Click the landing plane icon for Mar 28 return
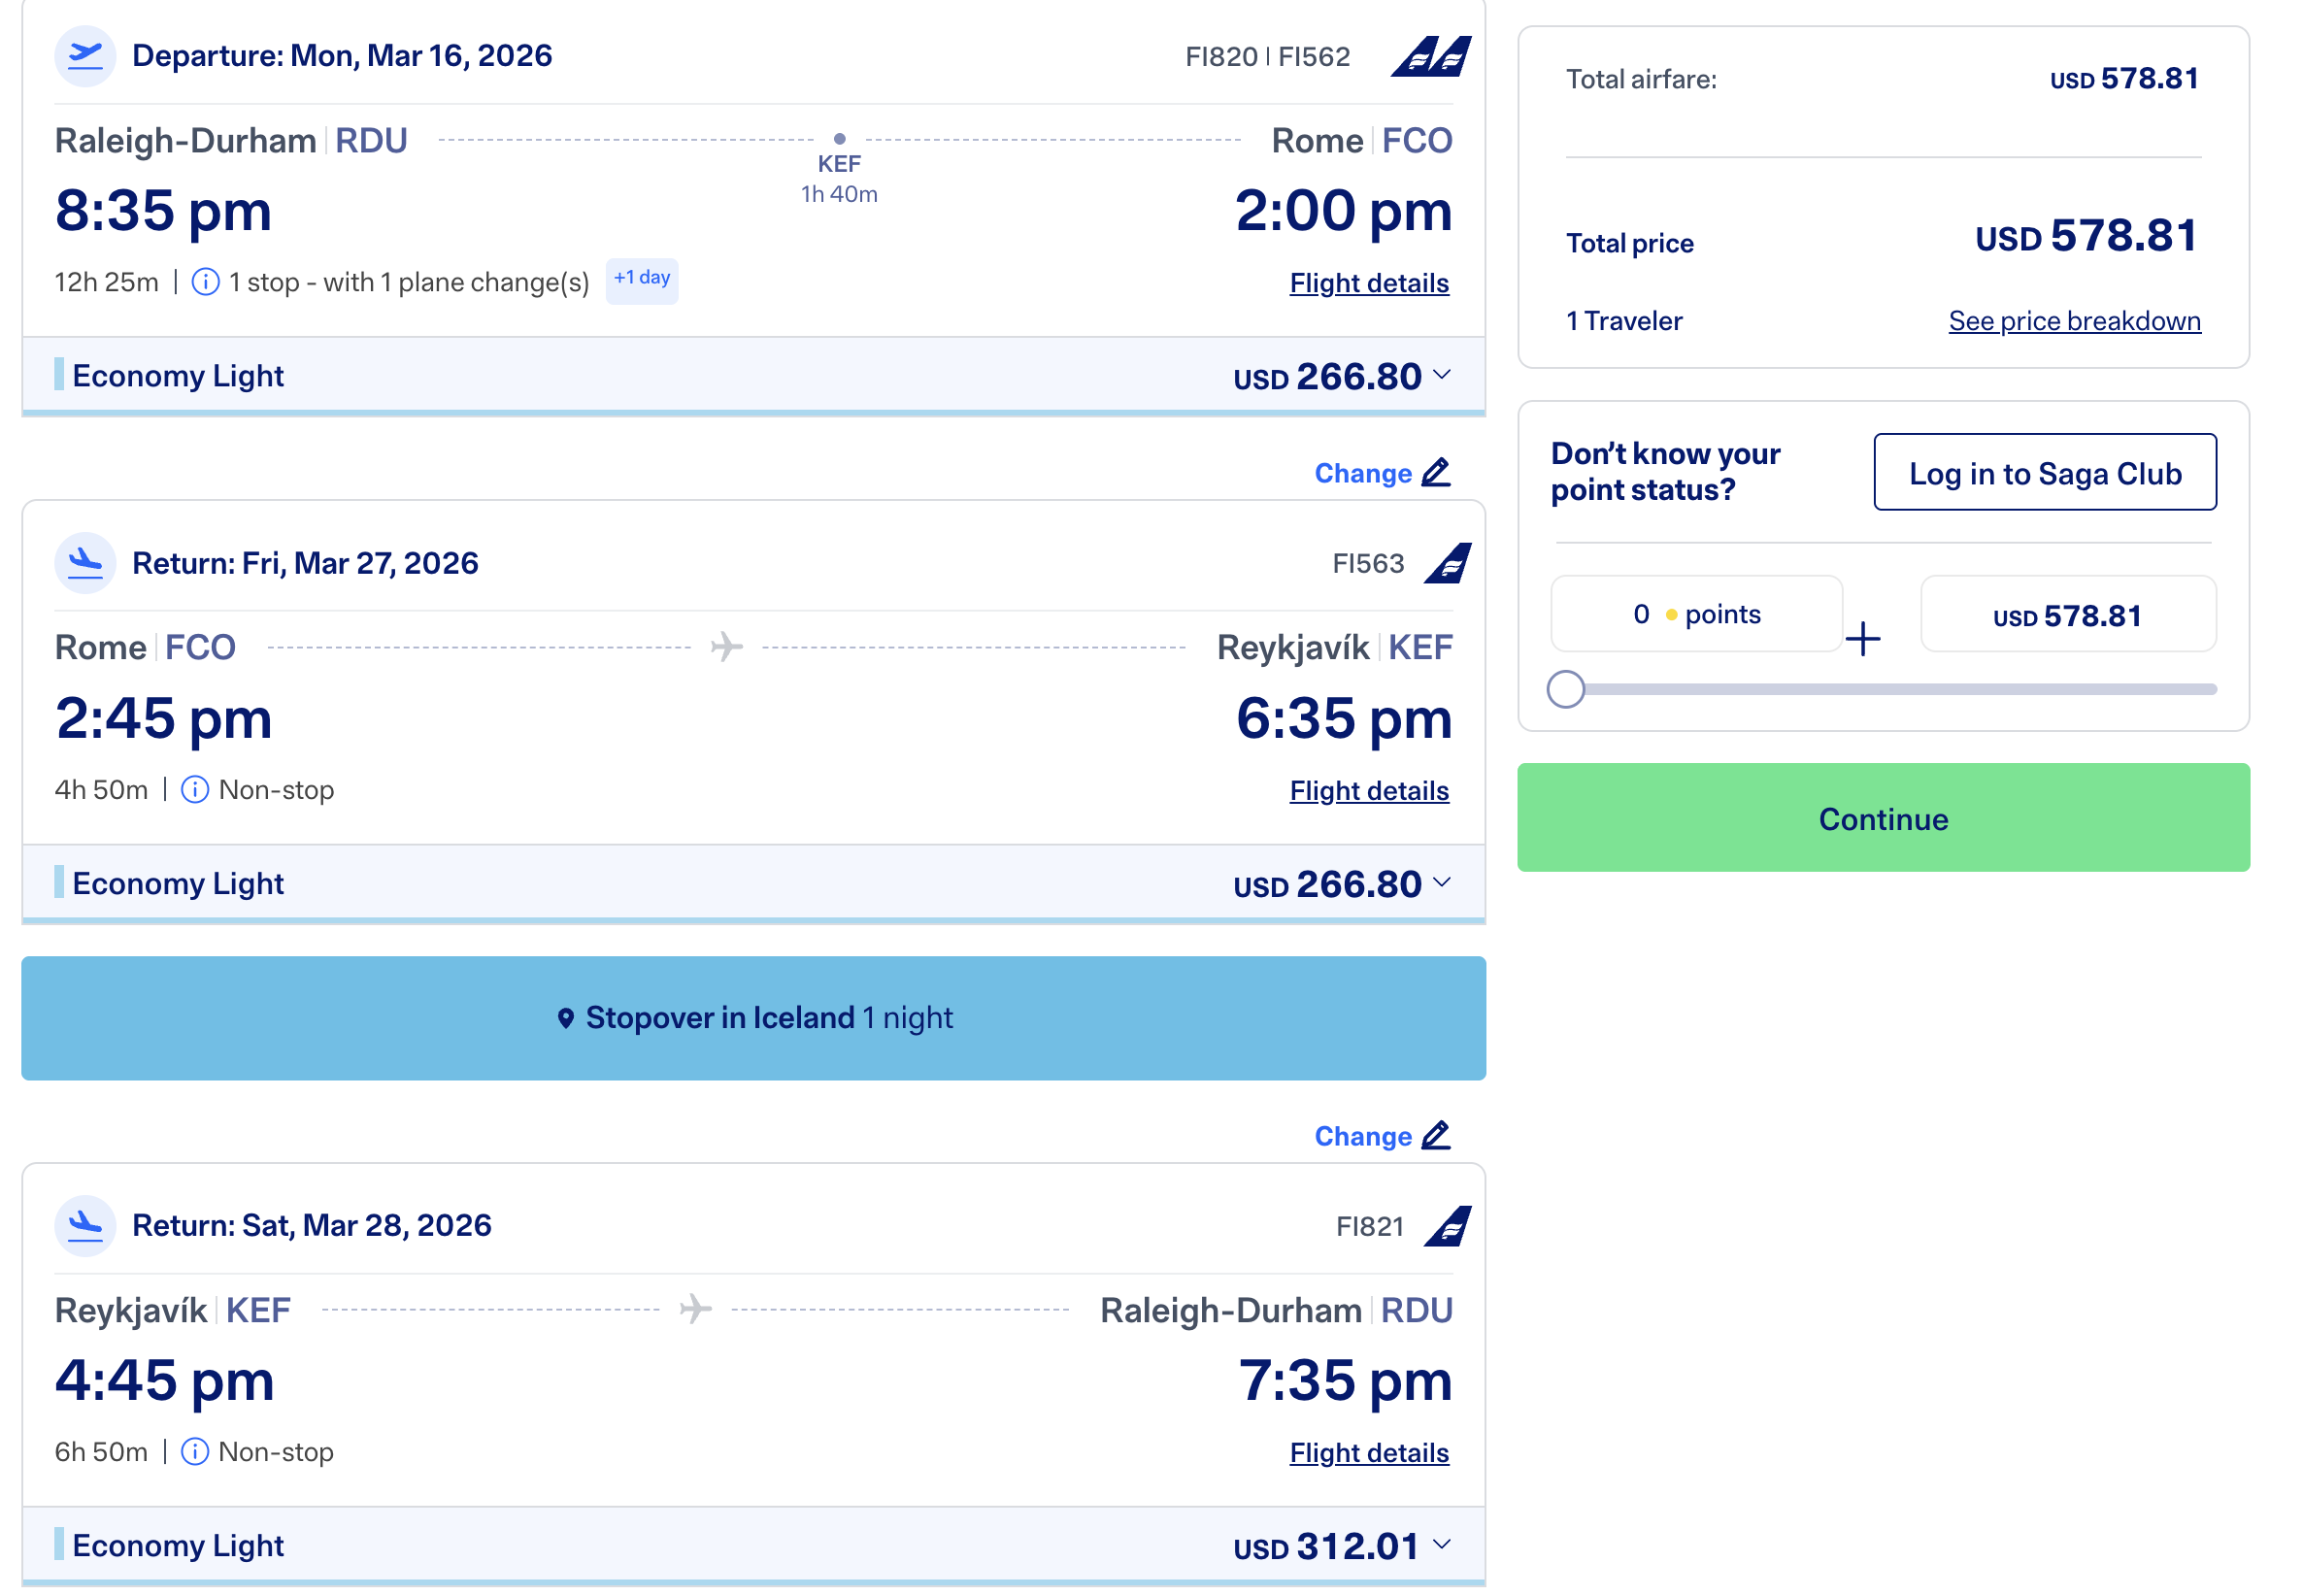The height and width of the screenshot is (1596, 2303). pos(85,1225)
